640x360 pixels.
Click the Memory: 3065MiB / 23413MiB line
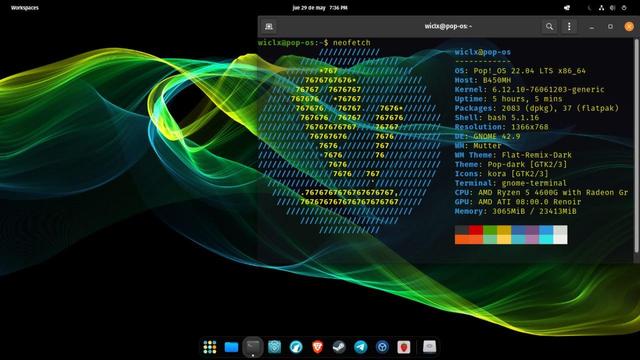(x=516, y=211)
